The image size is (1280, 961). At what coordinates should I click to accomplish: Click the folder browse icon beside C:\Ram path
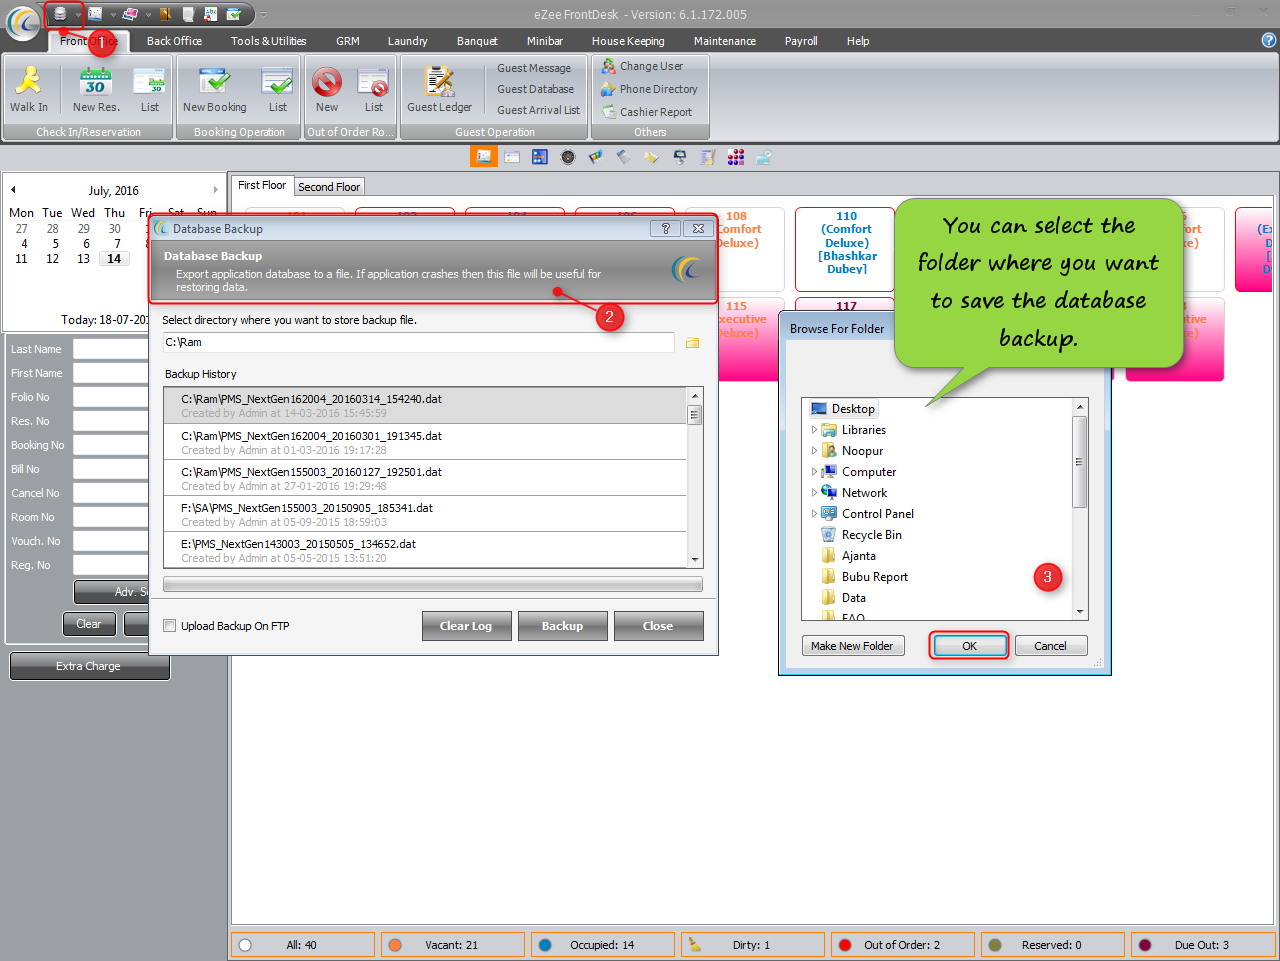(692, 343)
